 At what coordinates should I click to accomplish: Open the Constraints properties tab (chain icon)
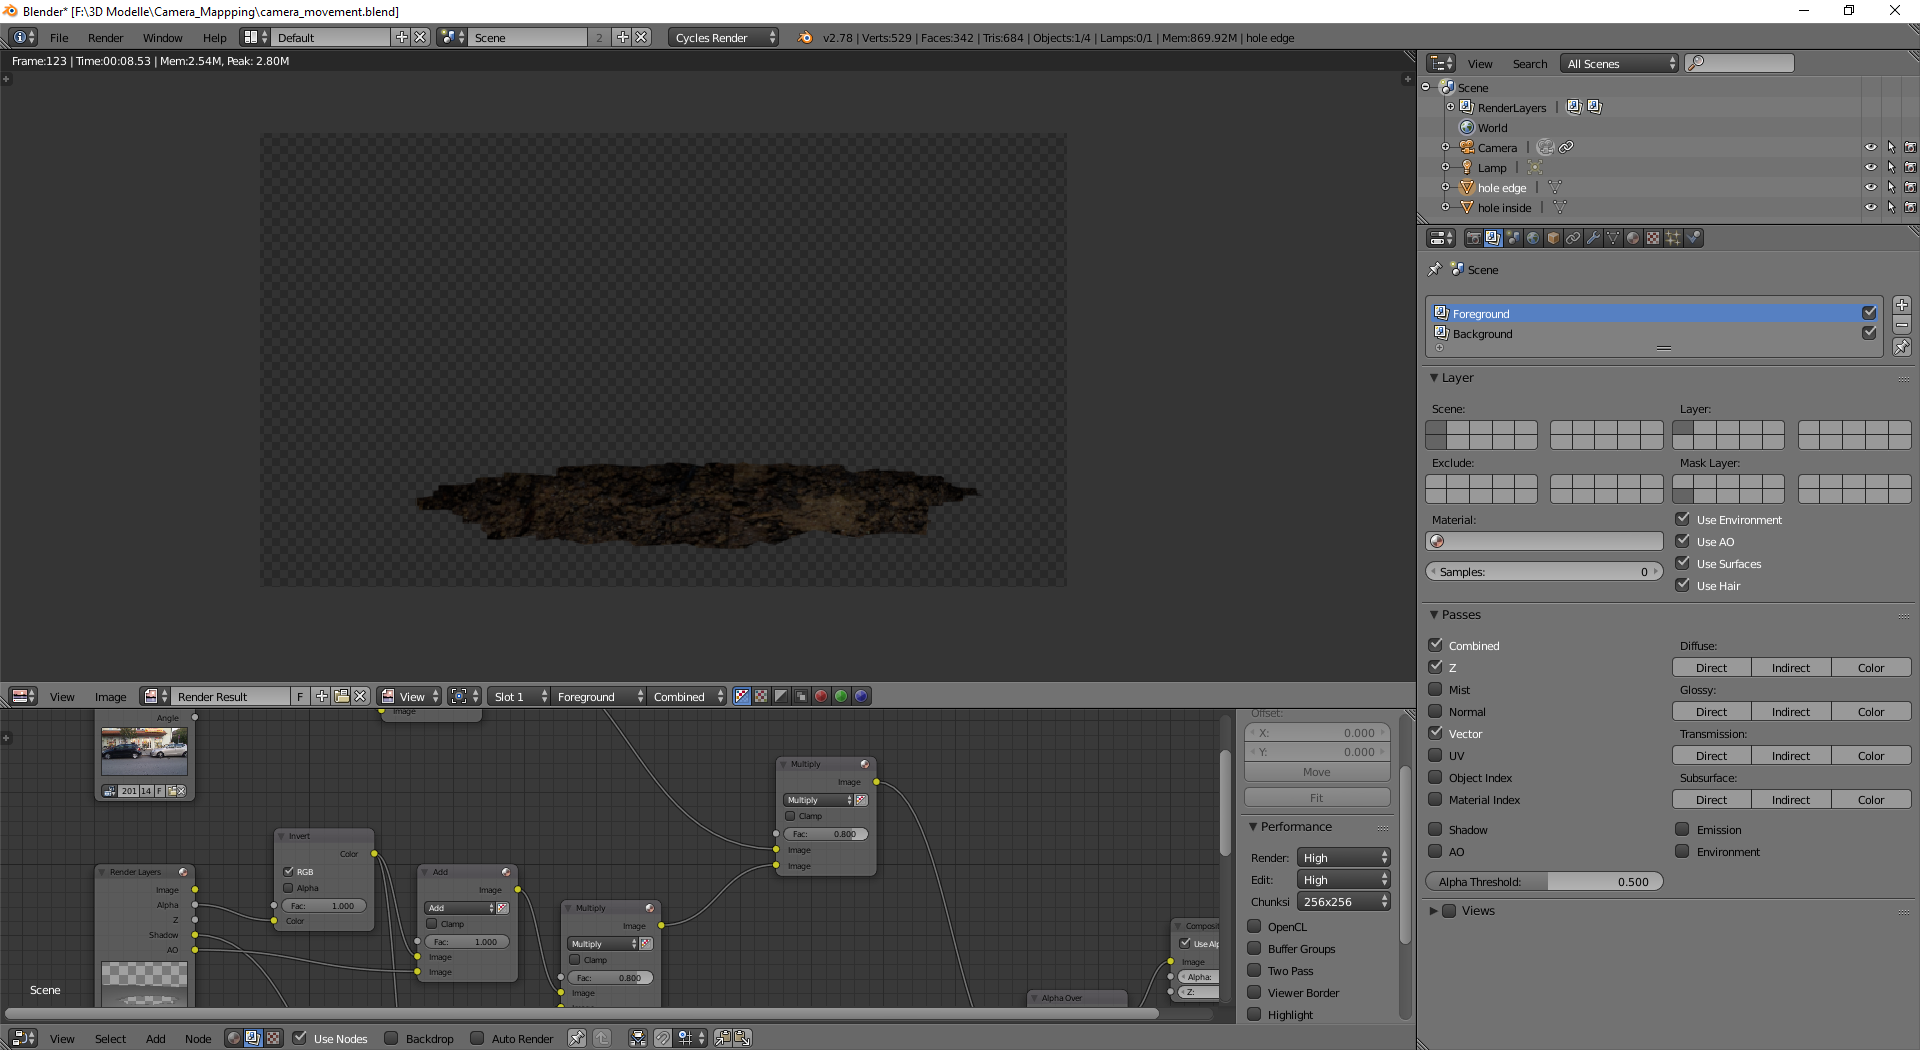point(1573,238)
